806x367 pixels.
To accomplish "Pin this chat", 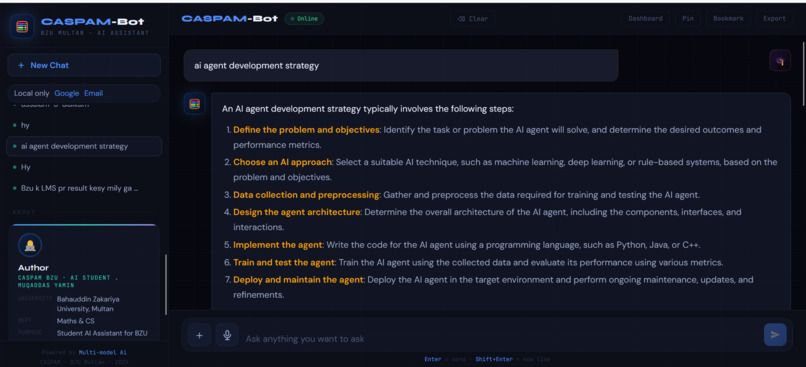I will (687, 19).
